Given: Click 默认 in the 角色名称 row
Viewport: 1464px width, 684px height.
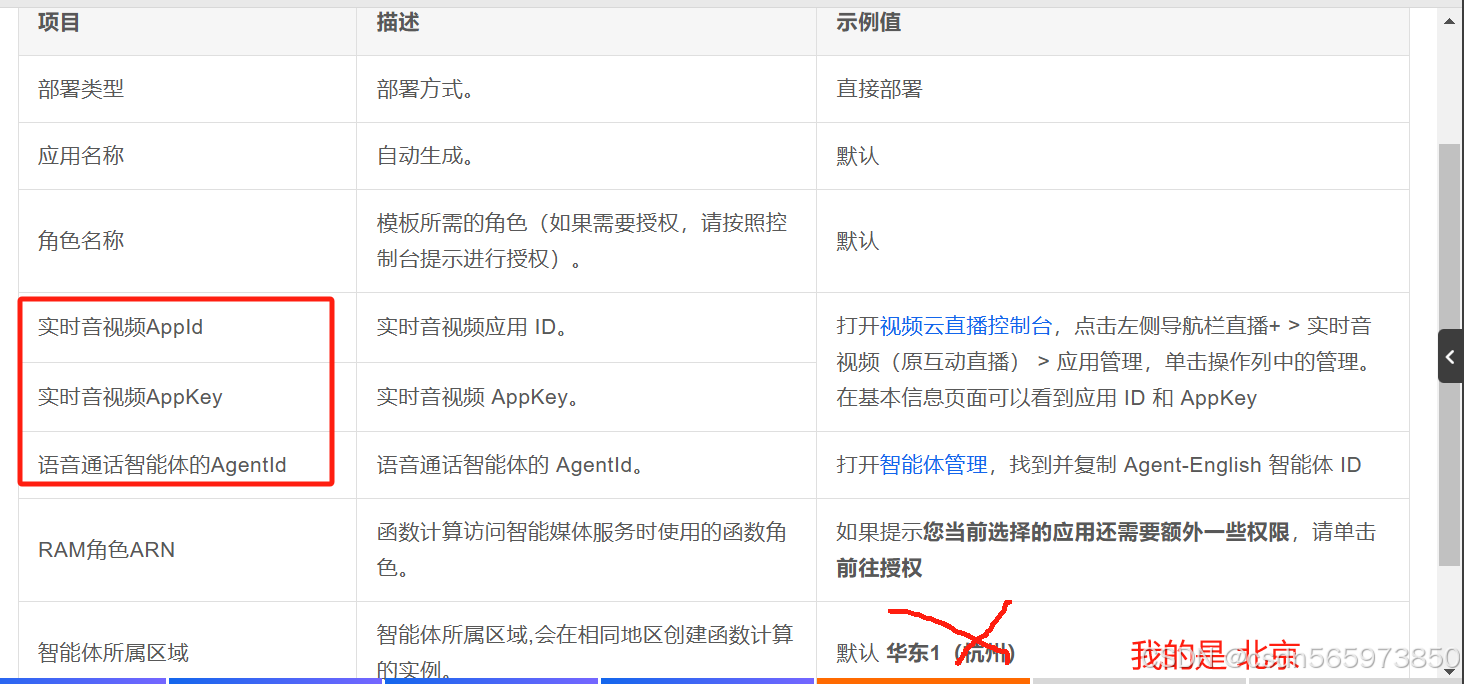Looking at the screenshot, I should (858, 241).
